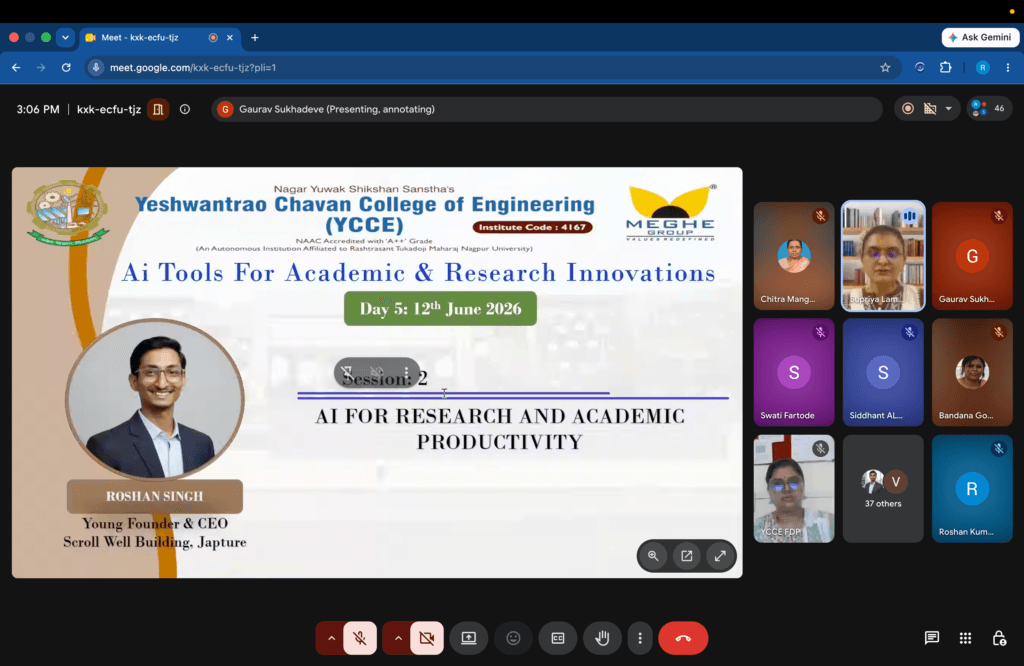Click the Chrome sync refresh icon
Viewport: 1024px width, 666px height.
point(920,67)
